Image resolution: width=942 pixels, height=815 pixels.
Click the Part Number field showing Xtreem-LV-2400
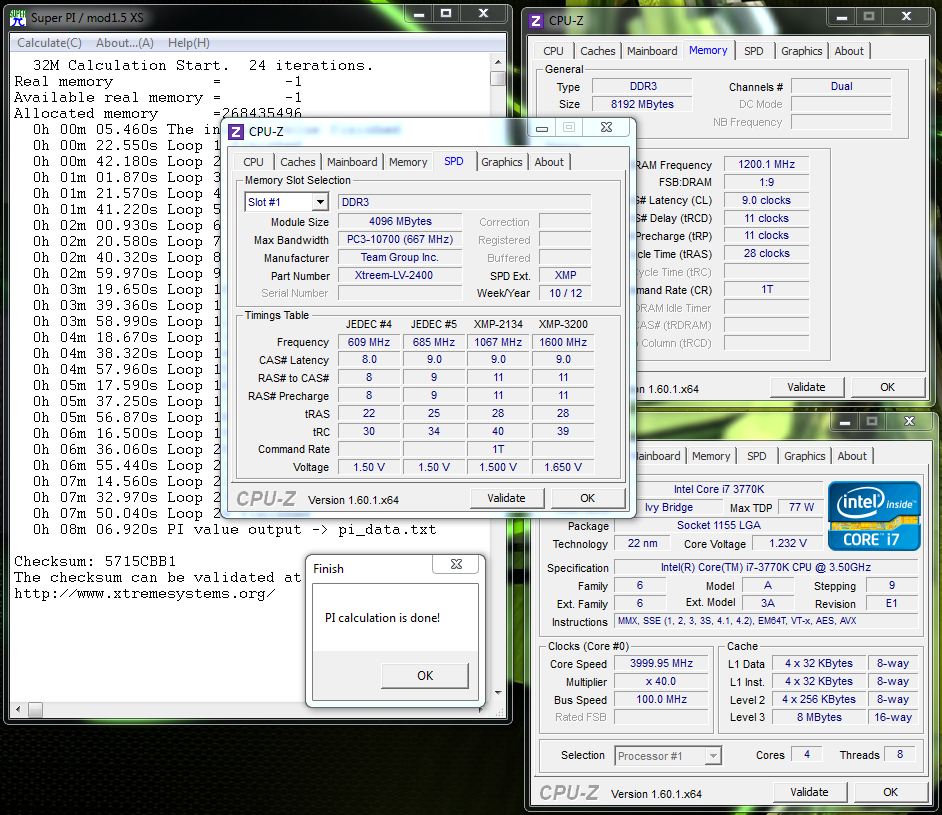[400, 275]
